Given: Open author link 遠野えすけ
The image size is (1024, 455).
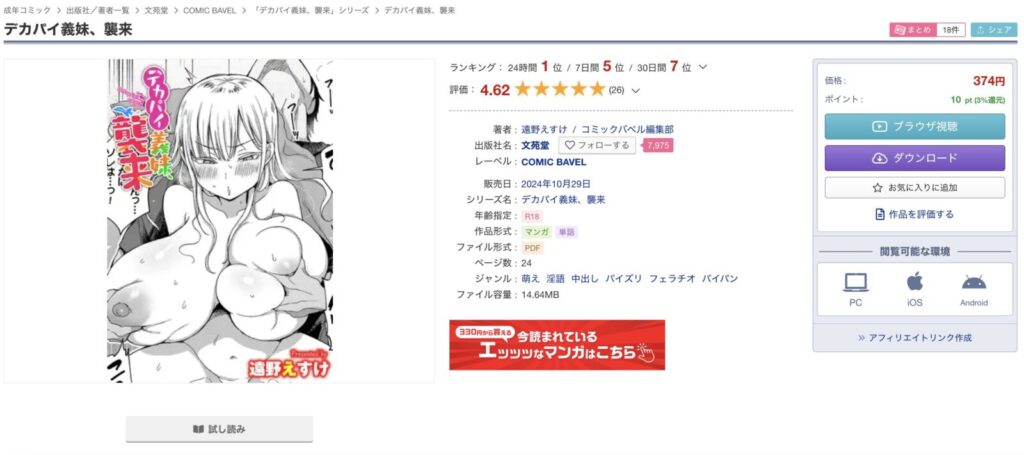Looking at the screenshot, I should (544, 129).
